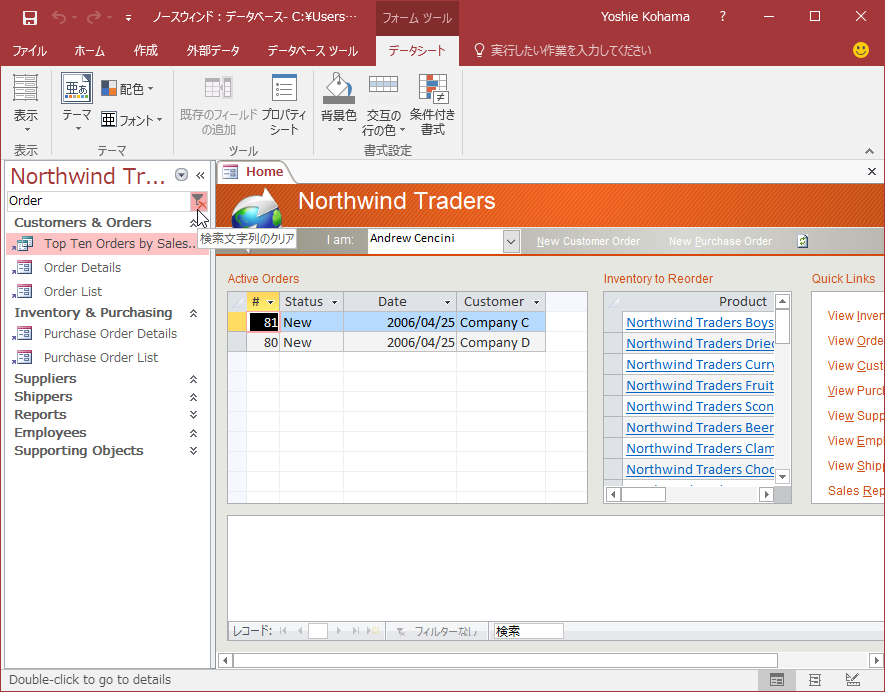Open the Status column filter dropdown

[x=334, y=302]
